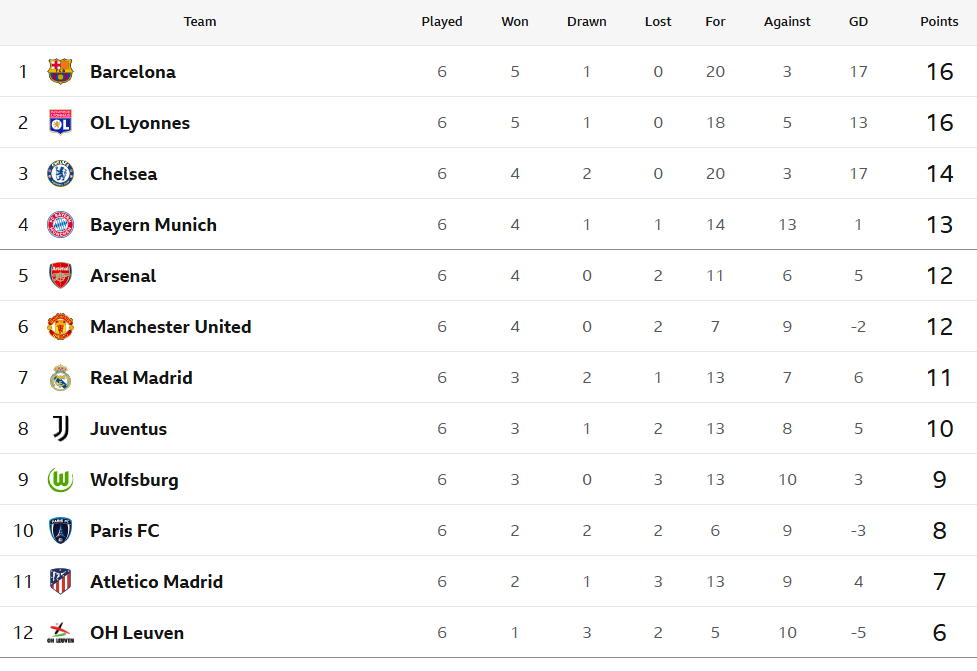This screenshot has width=977, height=671.
Task: Click the Team column header
Action: (200, 22)
